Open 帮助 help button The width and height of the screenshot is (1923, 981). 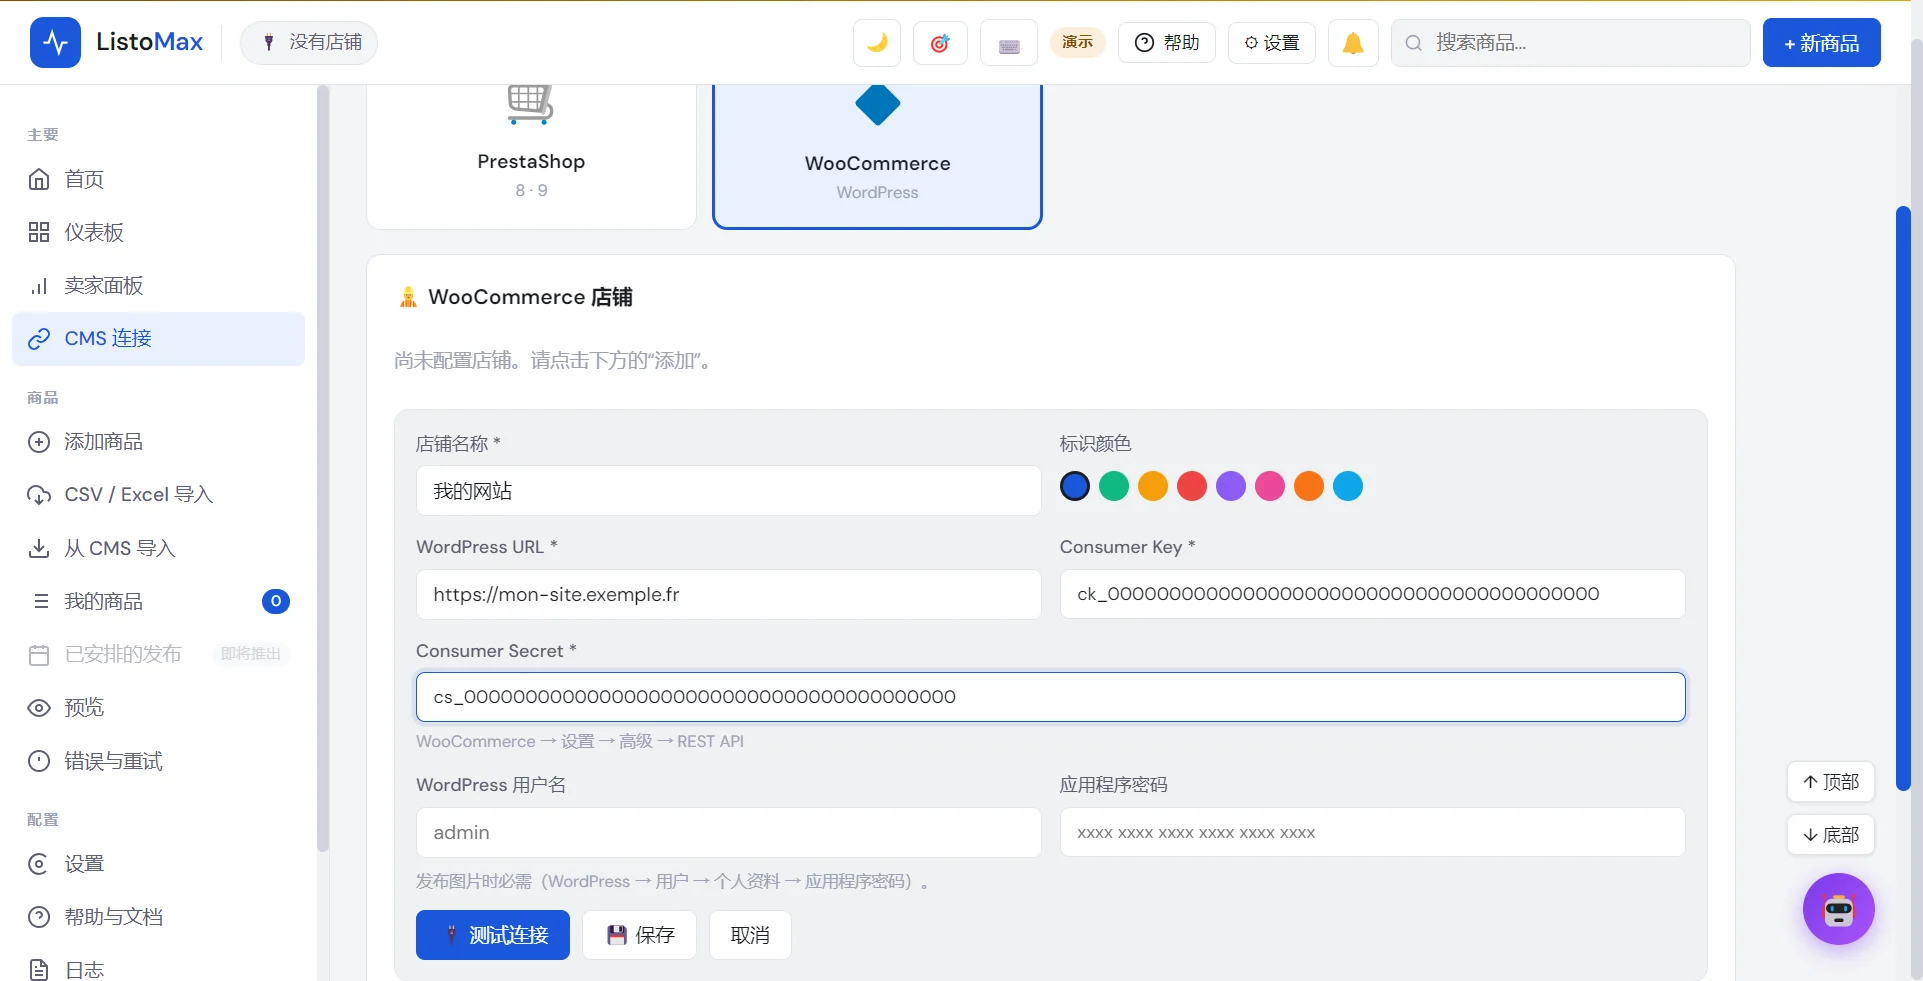(1167, 42)
